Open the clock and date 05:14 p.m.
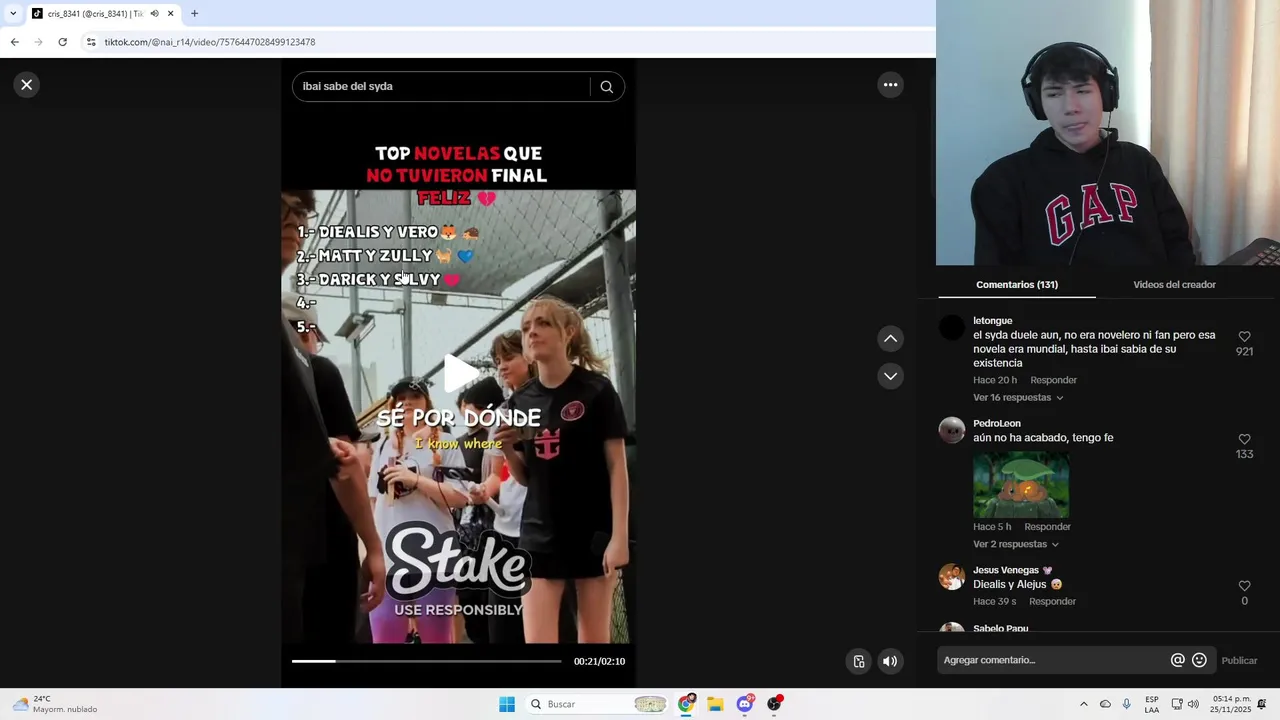Image resolution: width=1280 pixels, height=720 pixels. point(1231,704)
